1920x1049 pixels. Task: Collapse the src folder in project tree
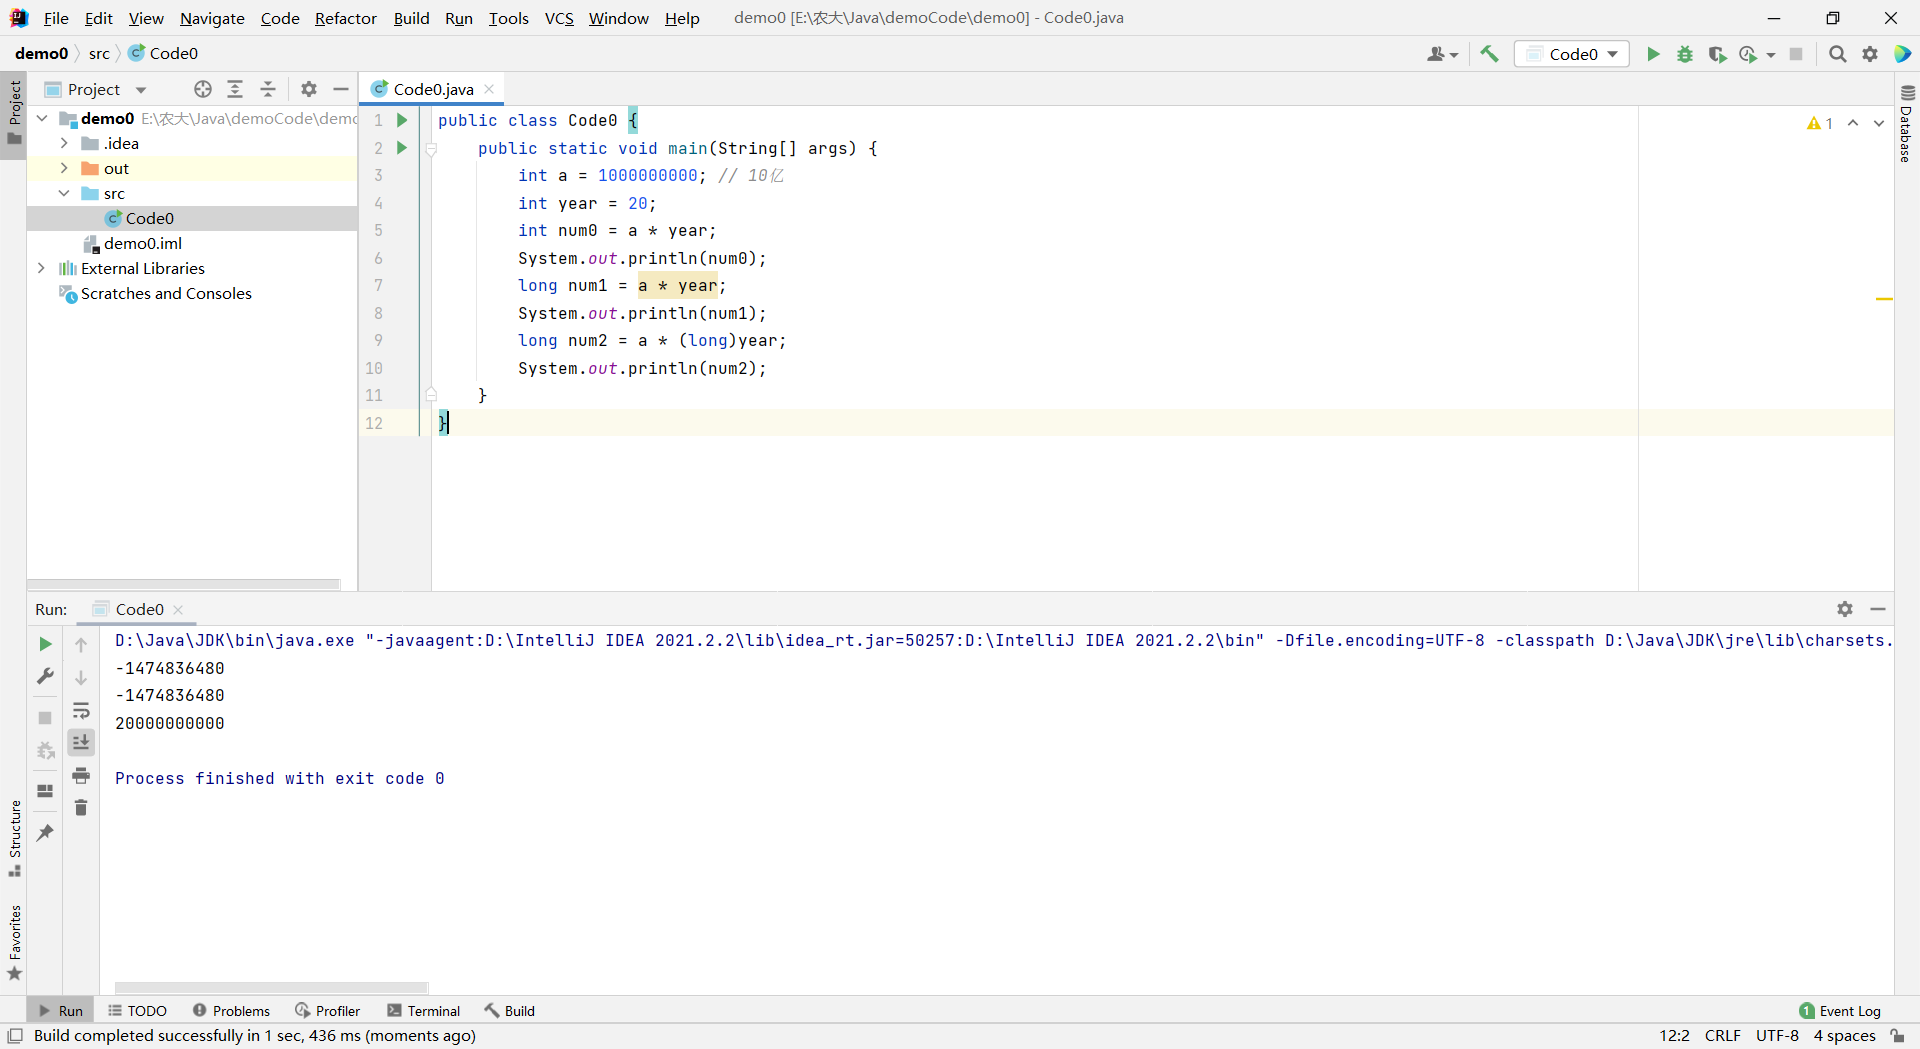(64, 193)
